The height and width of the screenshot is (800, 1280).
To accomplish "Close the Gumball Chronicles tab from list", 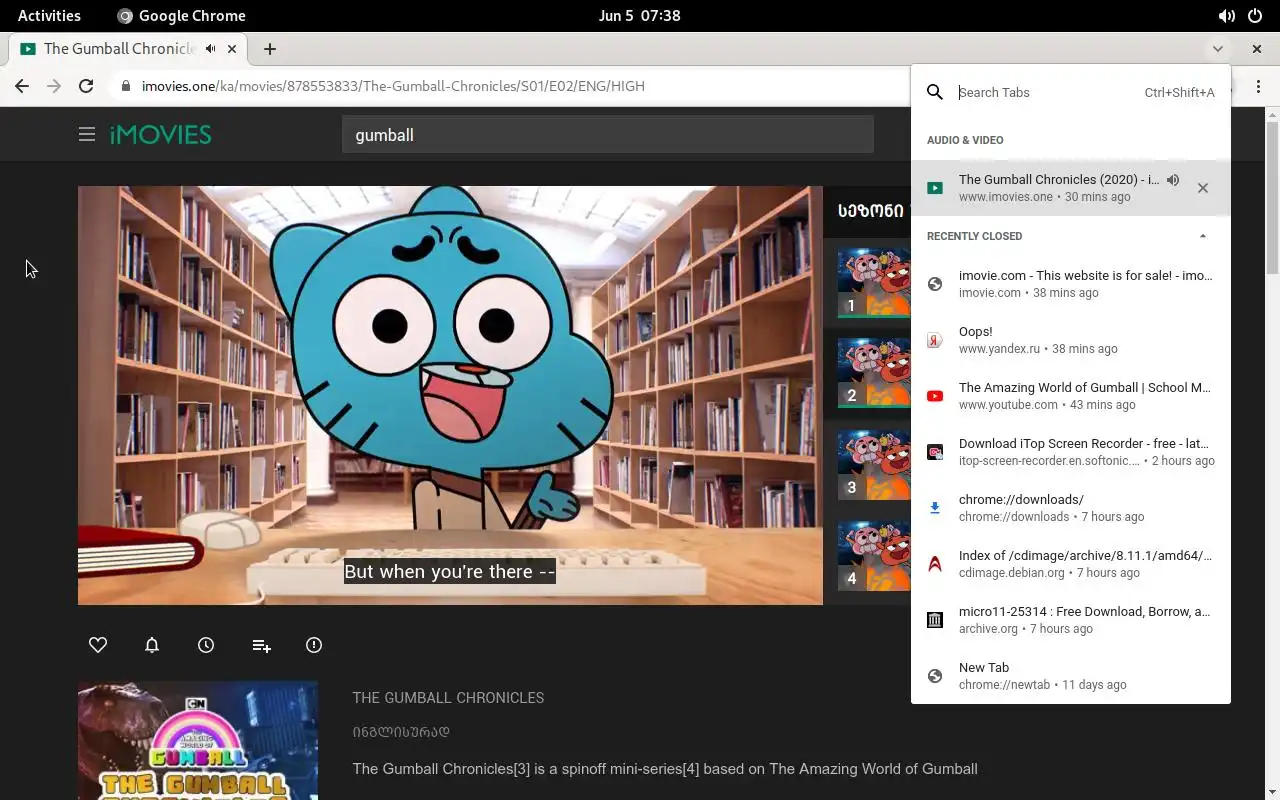I will point(1203,188).
